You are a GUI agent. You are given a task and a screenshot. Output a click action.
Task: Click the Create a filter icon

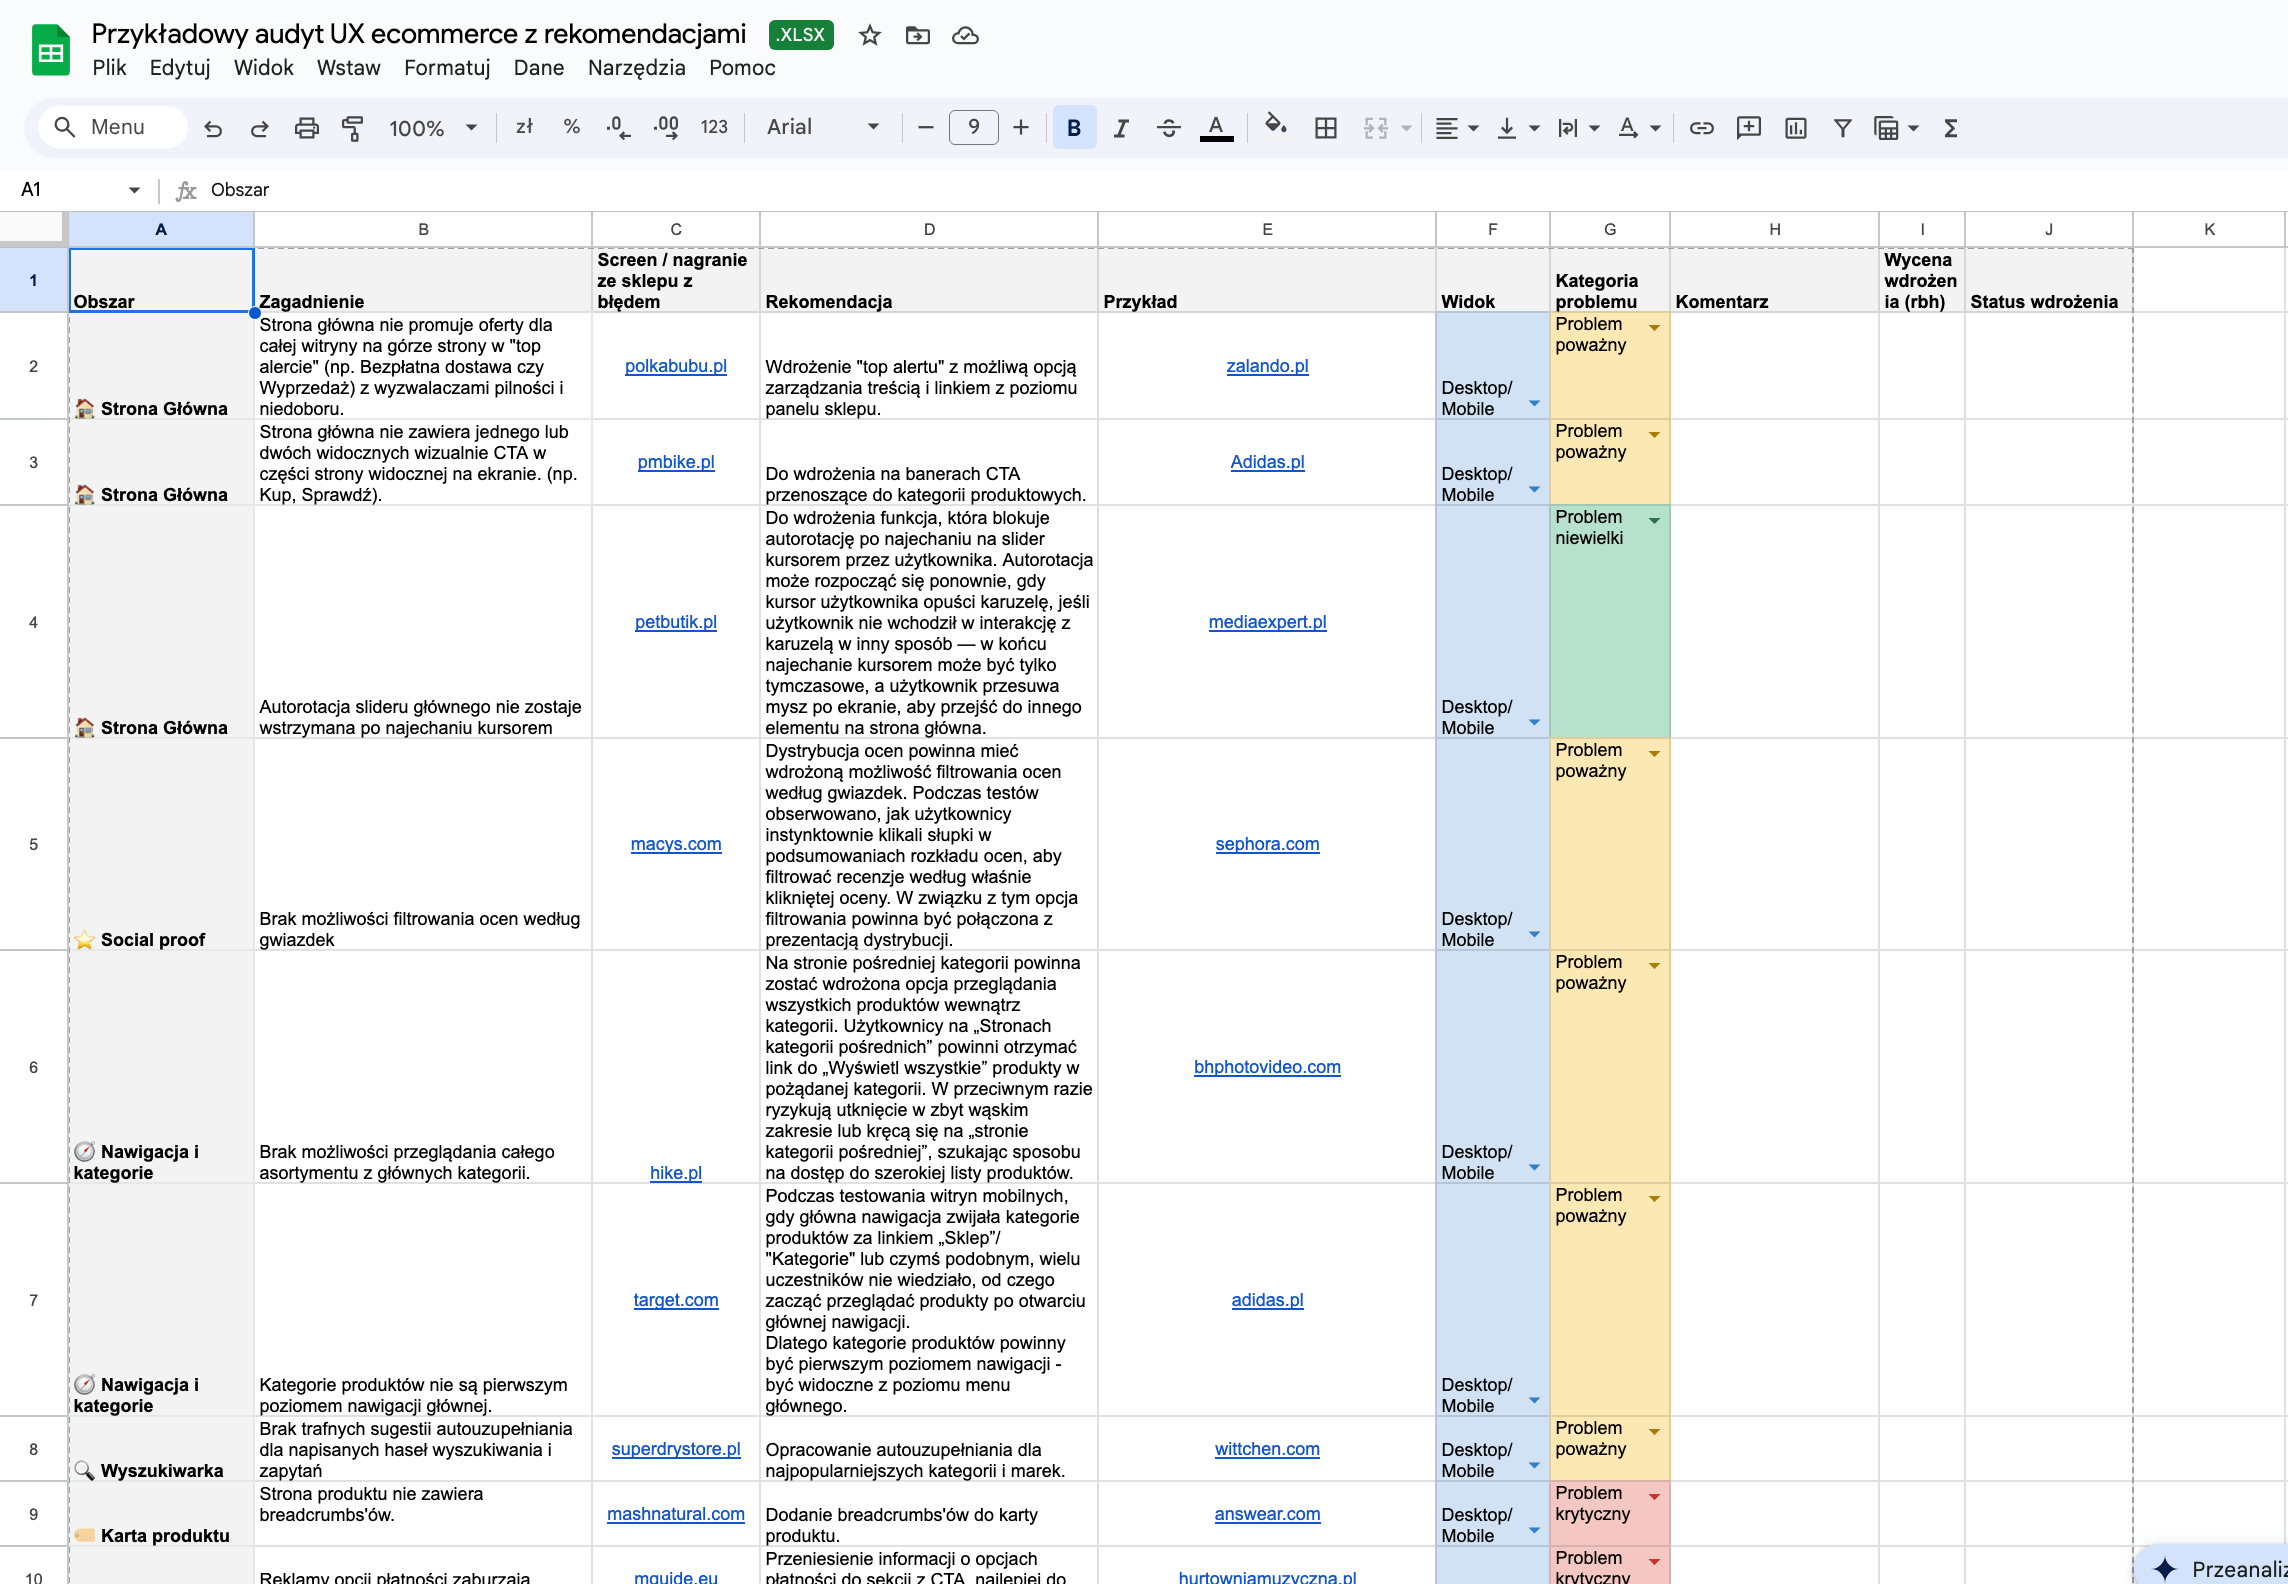[x=1842, y=128]
